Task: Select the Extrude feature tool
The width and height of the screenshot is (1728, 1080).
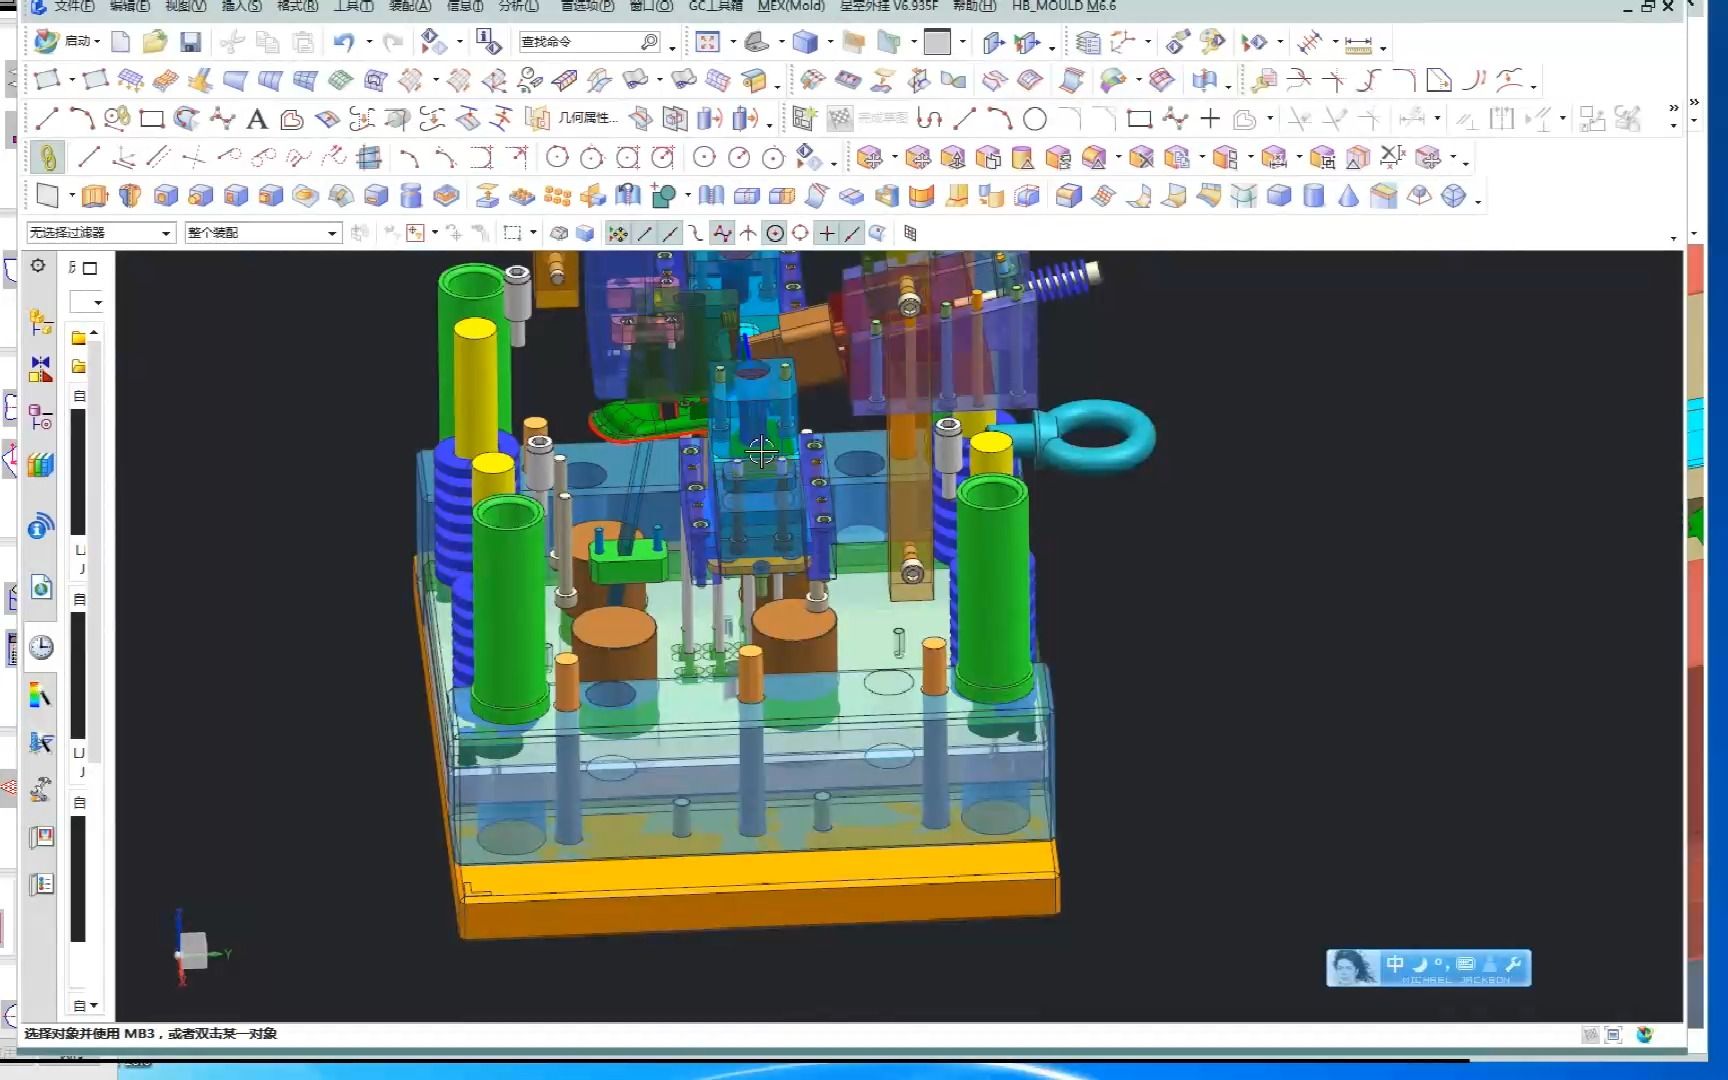Action: (x=95, y=195)
